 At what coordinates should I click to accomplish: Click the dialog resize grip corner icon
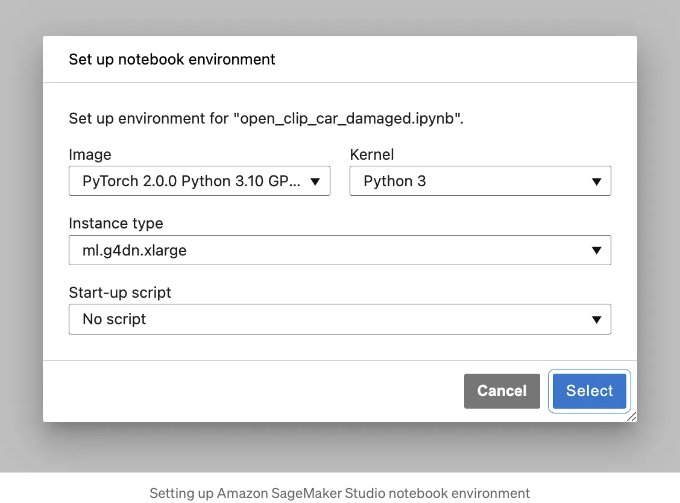[631, 417]
